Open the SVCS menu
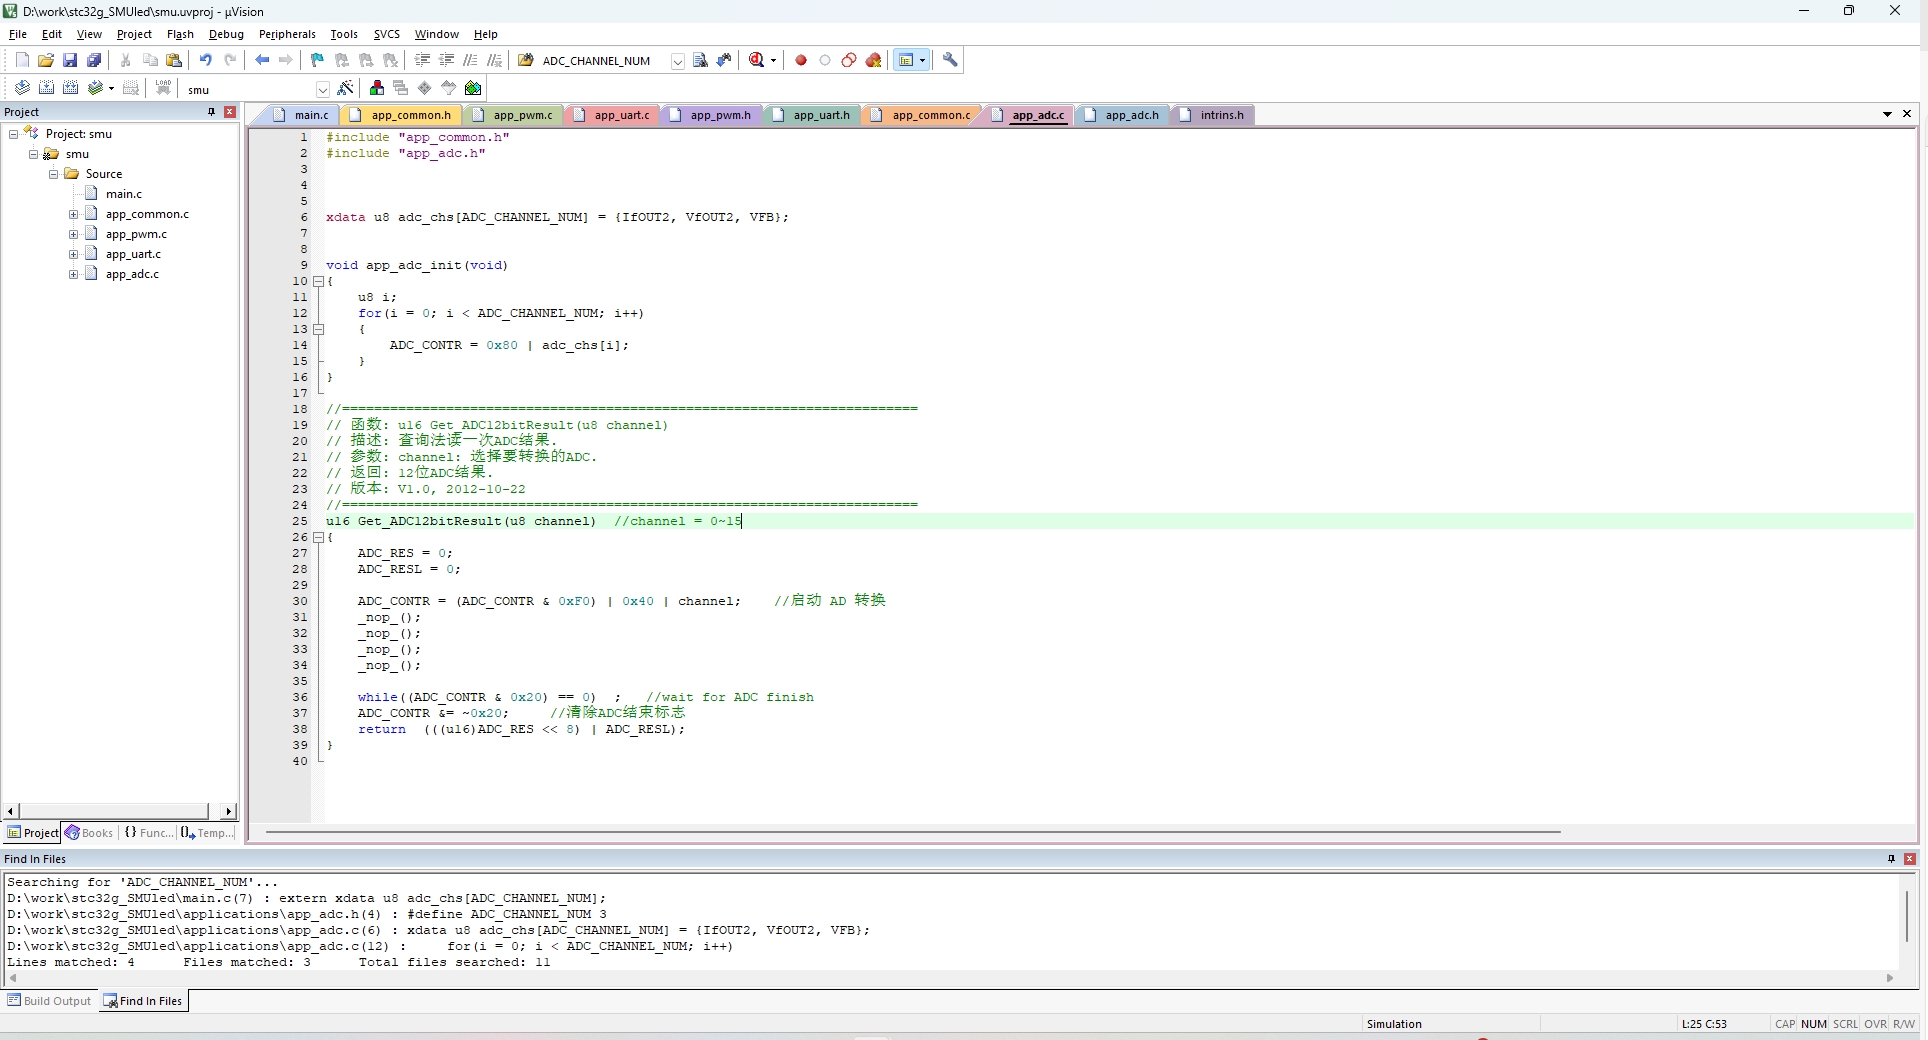The width and height of the screenshot is (1928, 1040). [386, 34]
